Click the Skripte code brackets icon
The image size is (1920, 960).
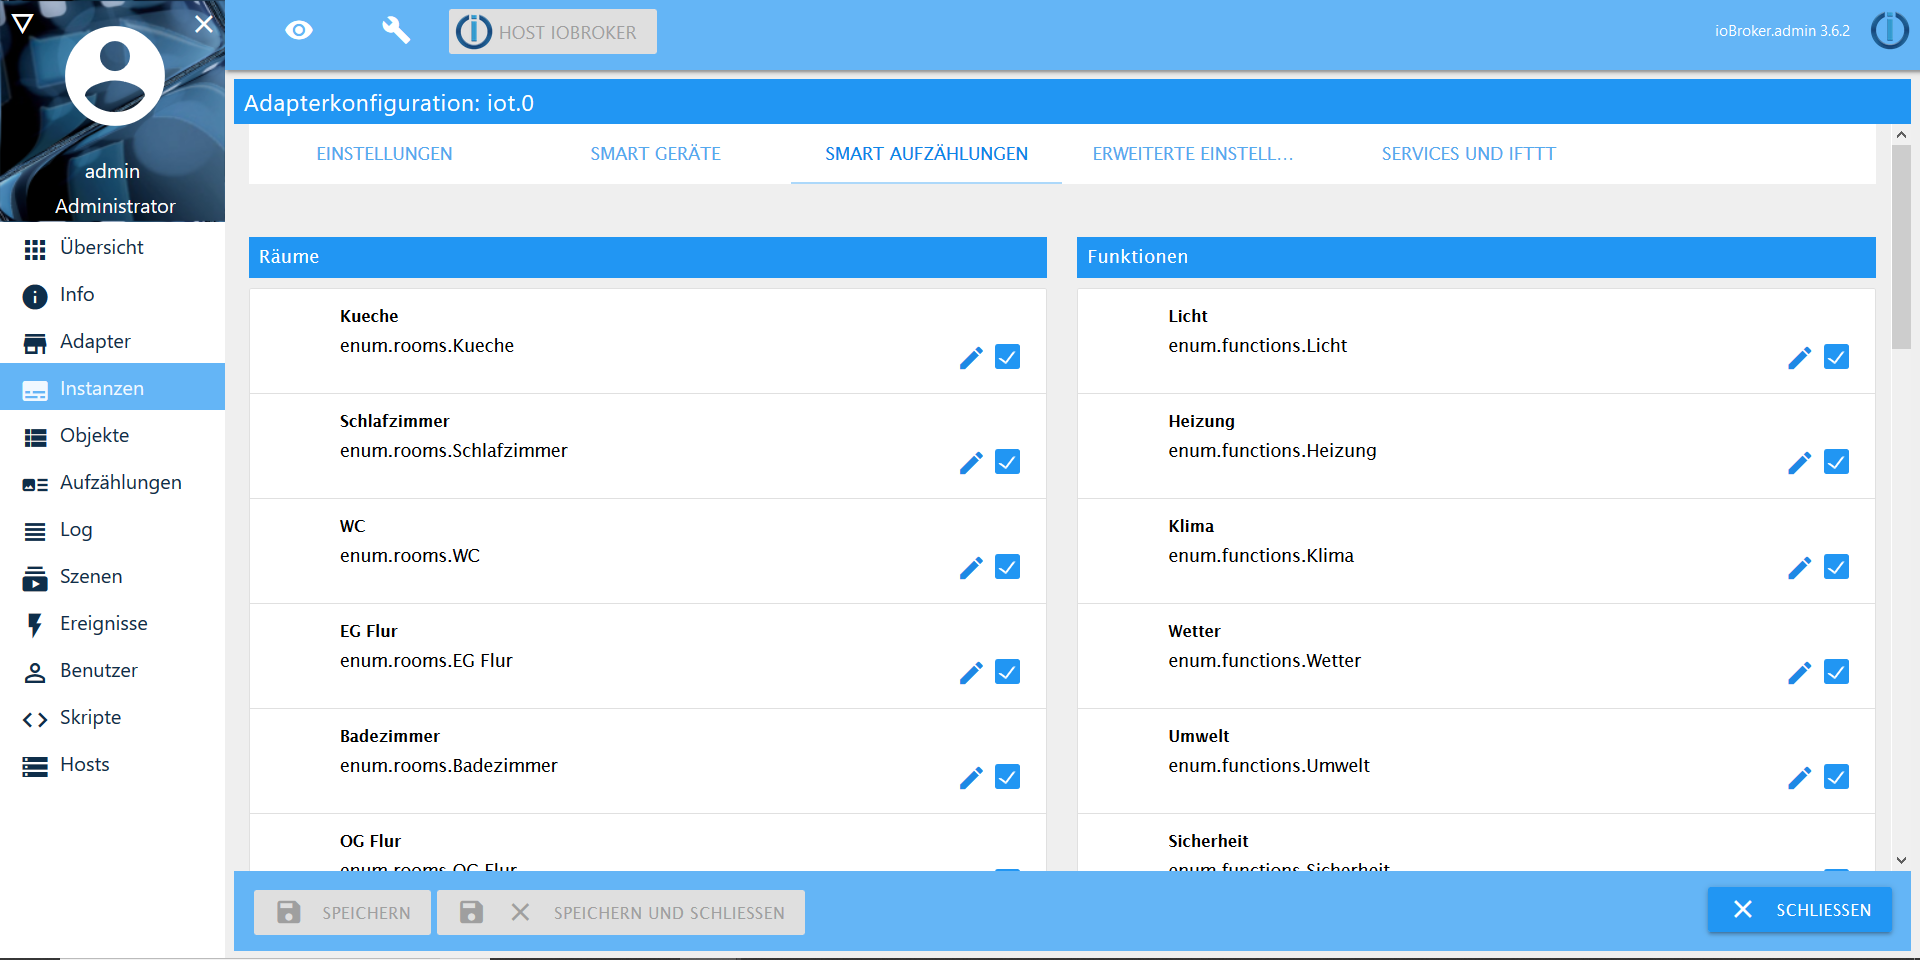tap(35, 719)
